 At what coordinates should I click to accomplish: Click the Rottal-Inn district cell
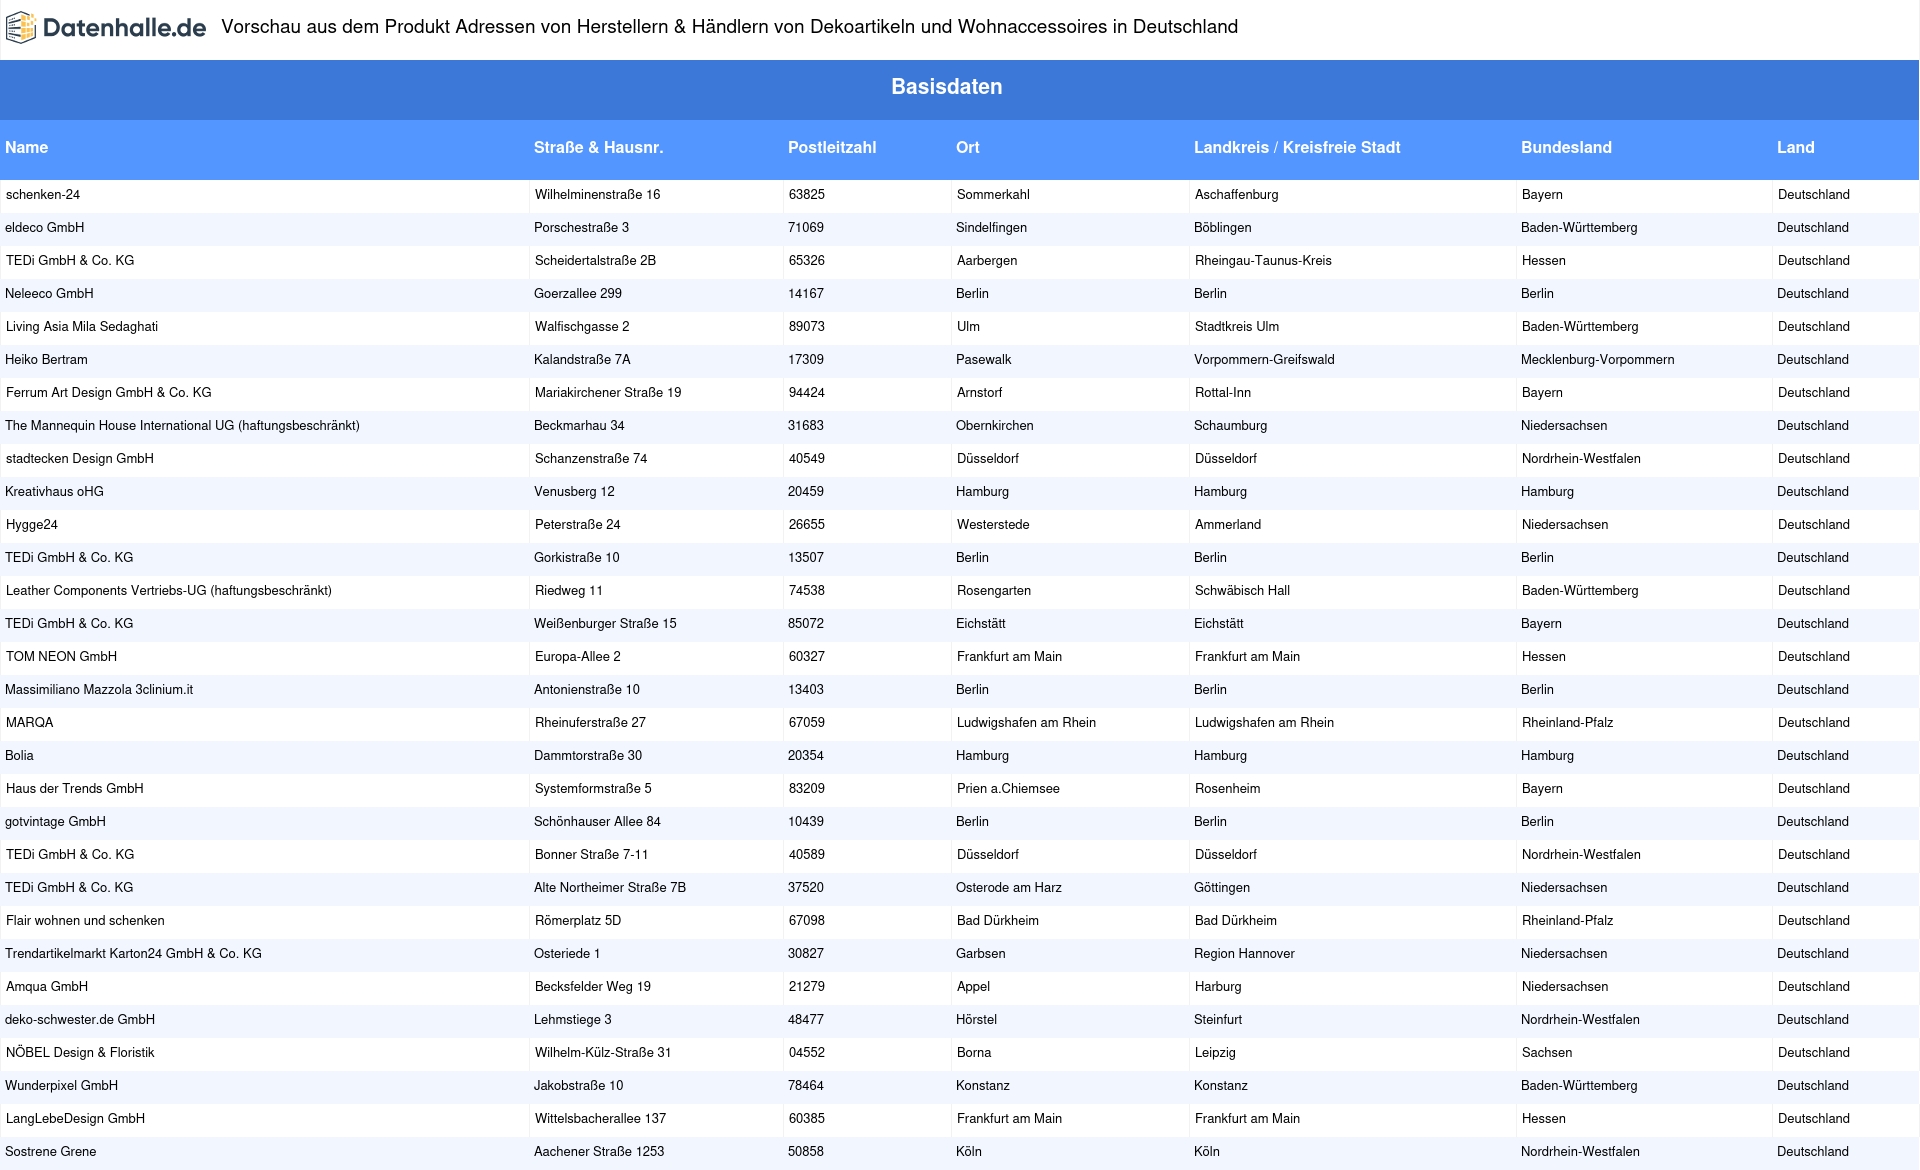coord(1223,393)
